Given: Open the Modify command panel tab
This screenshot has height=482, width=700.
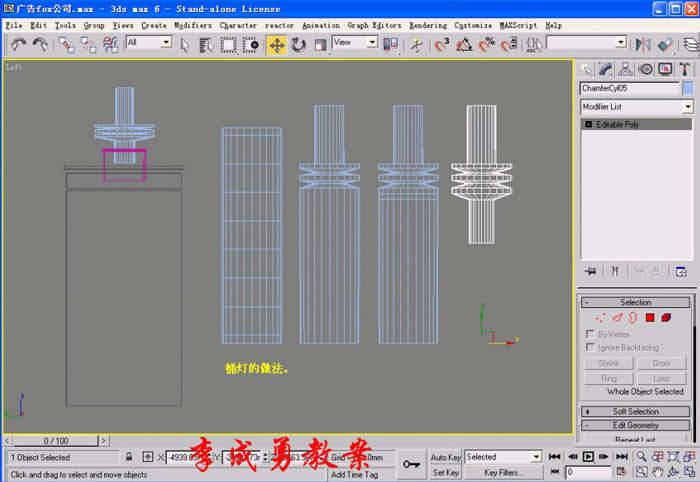Looking at the screenshot, I should tap(606, 69).
